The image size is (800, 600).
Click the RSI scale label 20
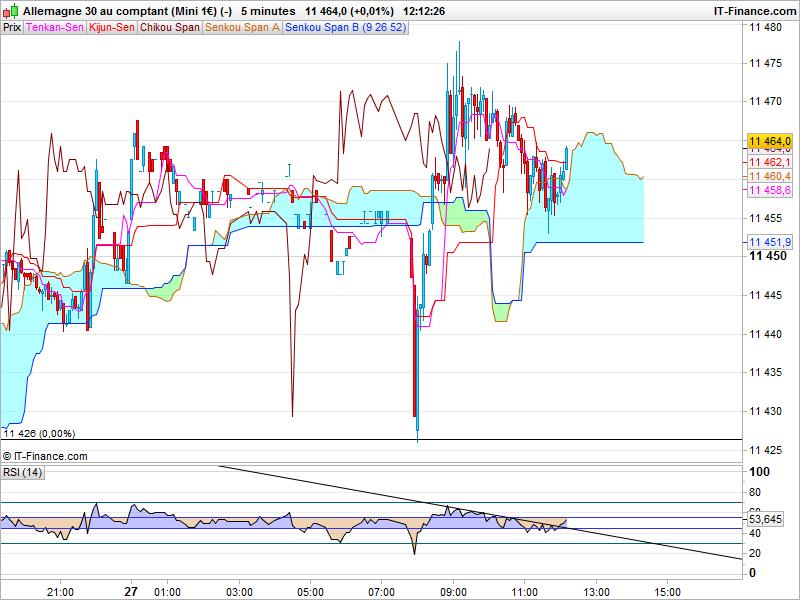click(x=755, y=553)
